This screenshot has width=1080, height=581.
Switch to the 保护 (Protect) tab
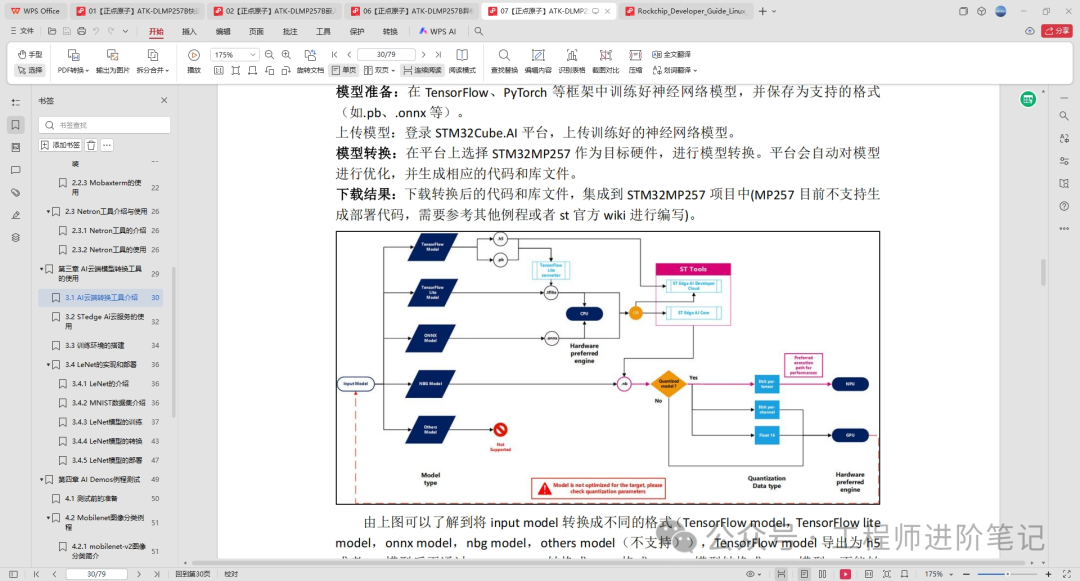pos(357,32)
